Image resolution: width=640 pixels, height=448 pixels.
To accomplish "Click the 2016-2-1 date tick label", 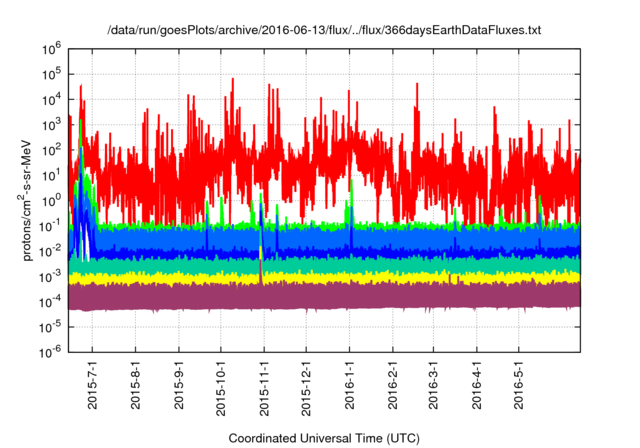I will (x=393, y=384).
